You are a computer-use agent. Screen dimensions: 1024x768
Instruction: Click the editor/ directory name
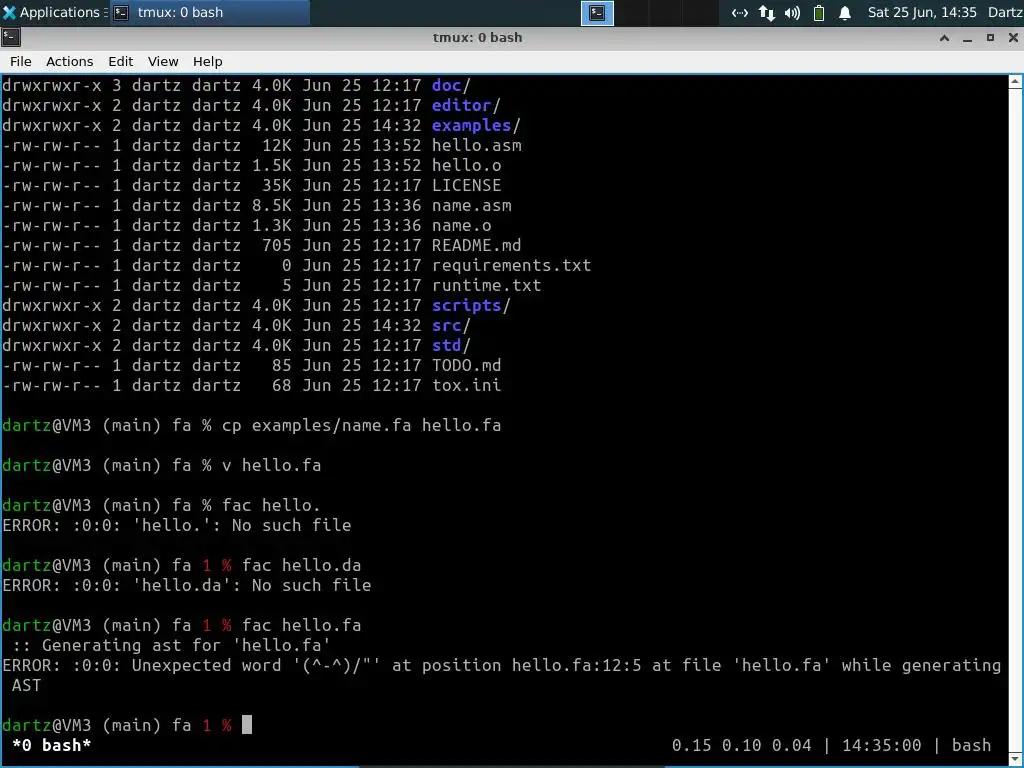click(466, 105)
